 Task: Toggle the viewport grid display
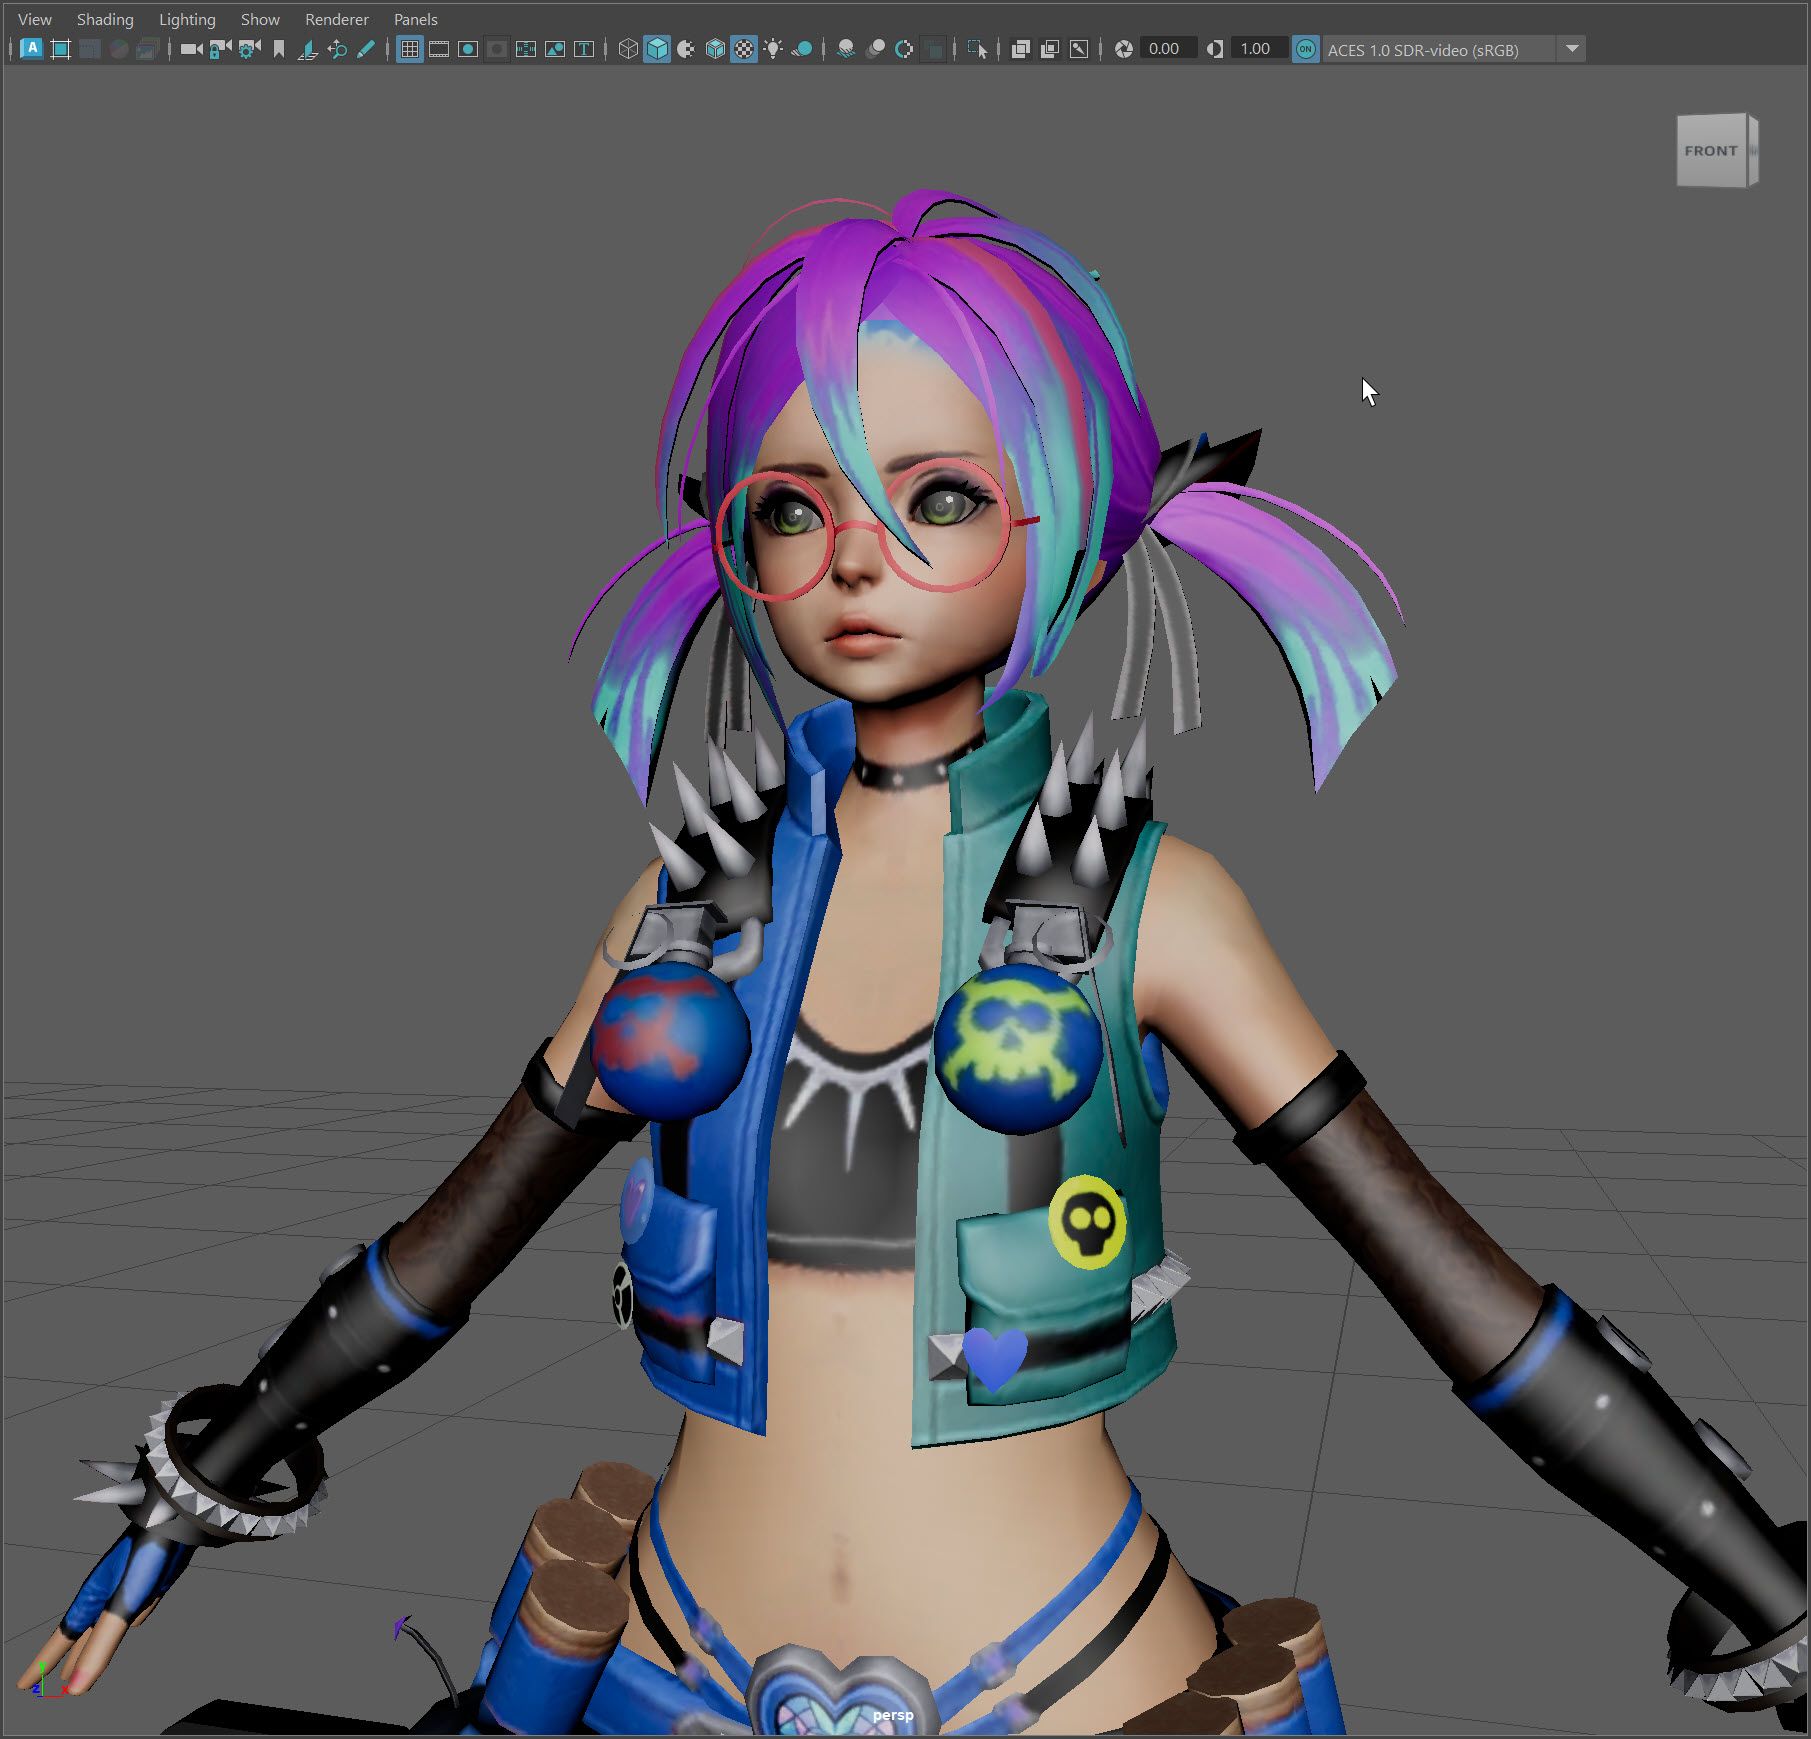click(x=409, y=49)
